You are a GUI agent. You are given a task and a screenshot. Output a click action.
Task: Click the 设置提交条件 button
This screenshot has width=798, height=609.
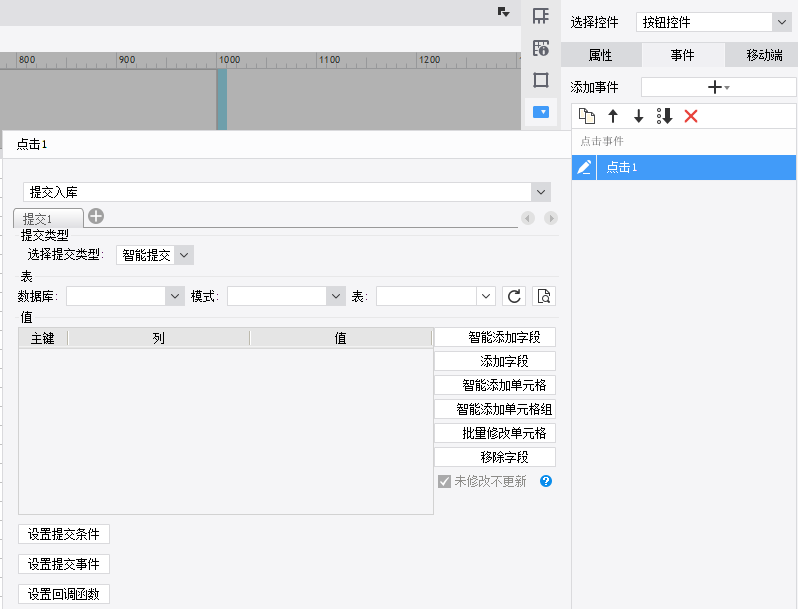point(64,534)
